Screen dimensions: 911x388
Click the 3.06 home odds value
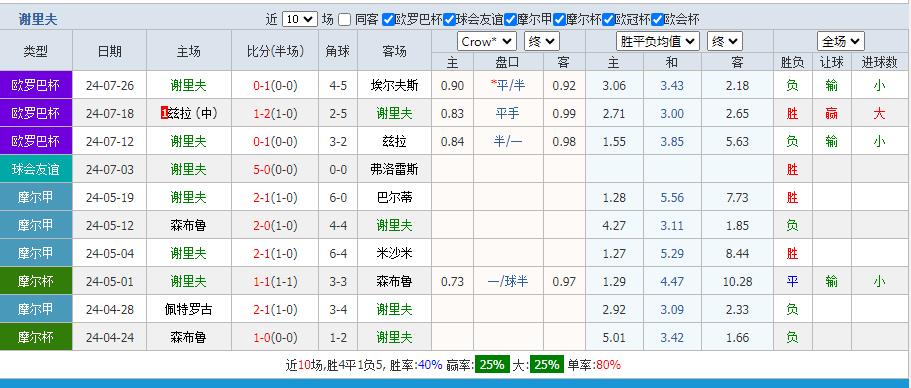(615, 86)
